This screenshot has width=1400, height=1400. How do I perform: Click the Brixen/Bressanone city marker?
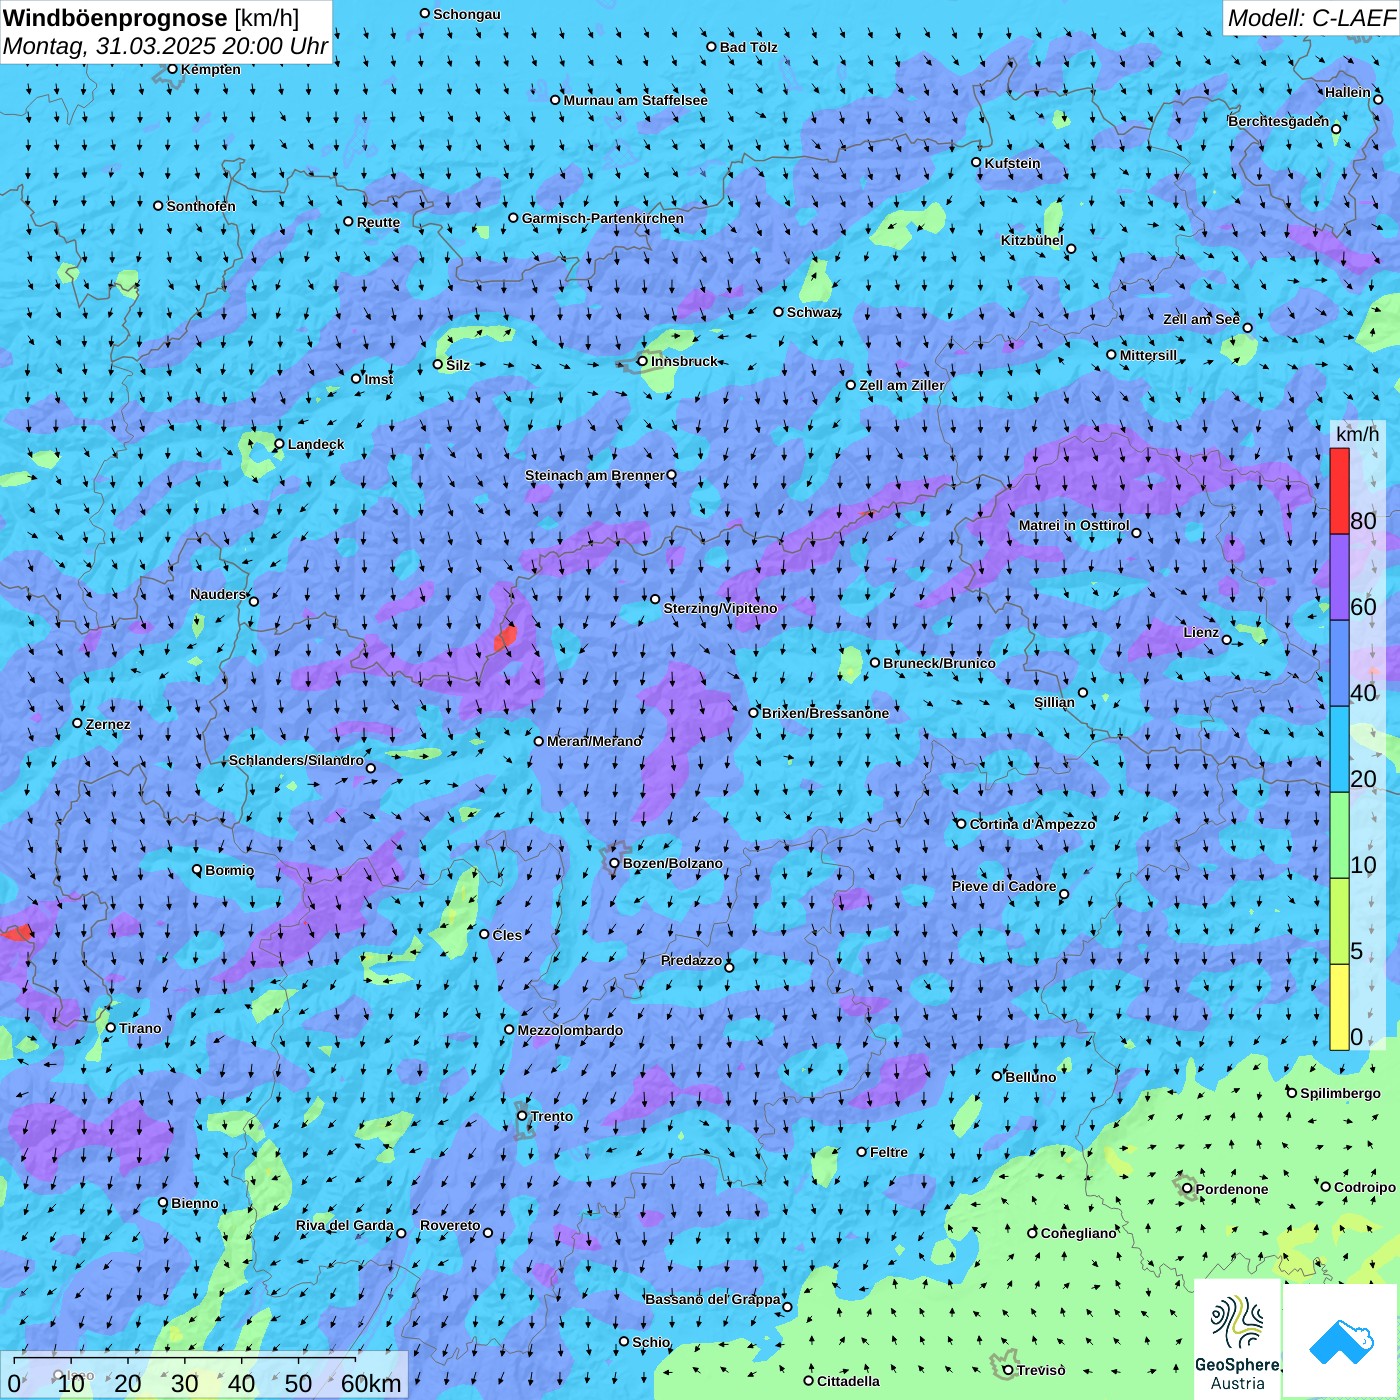point(754,713)
